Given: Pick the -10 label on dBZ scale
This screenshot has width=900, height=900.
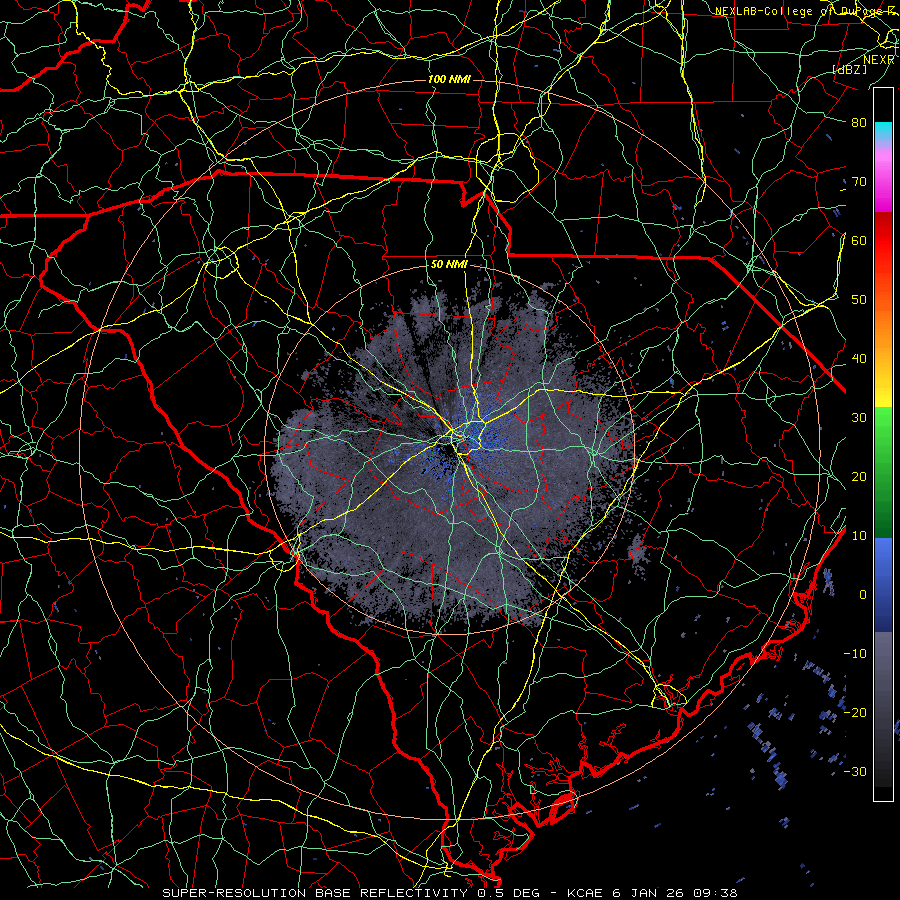Looking at the screenshot, I should [855, 654].
